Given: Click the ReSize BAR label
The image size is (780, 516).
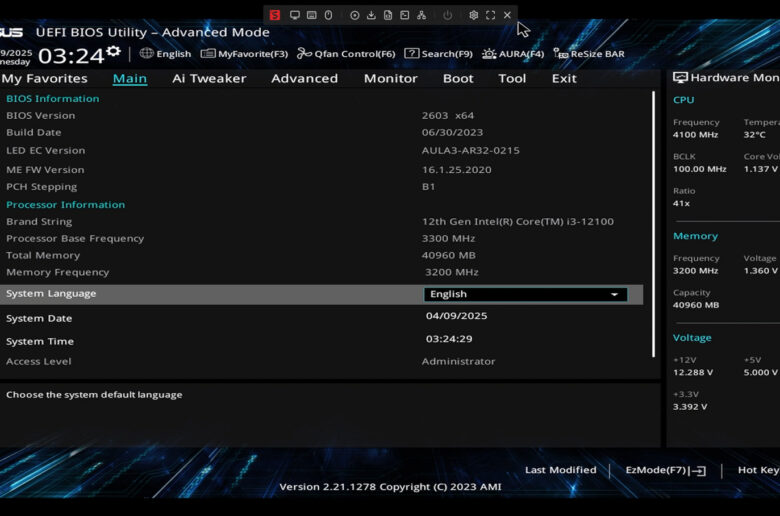Looking at the screenshot, I should [x=597, y=54].
